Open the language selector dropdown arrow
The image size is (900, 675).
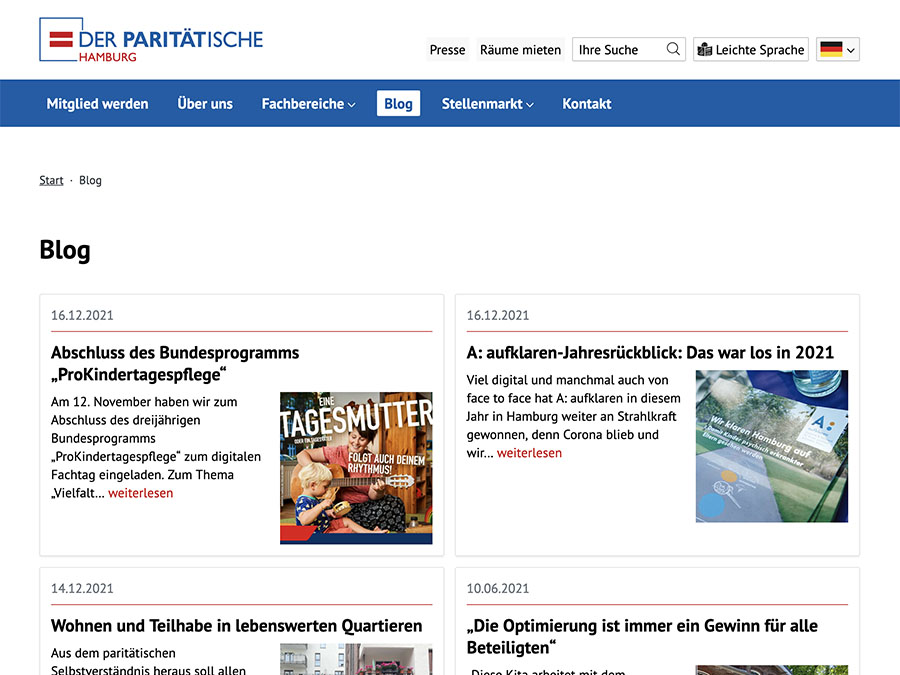pyautogui.click(x=851, y=50)
